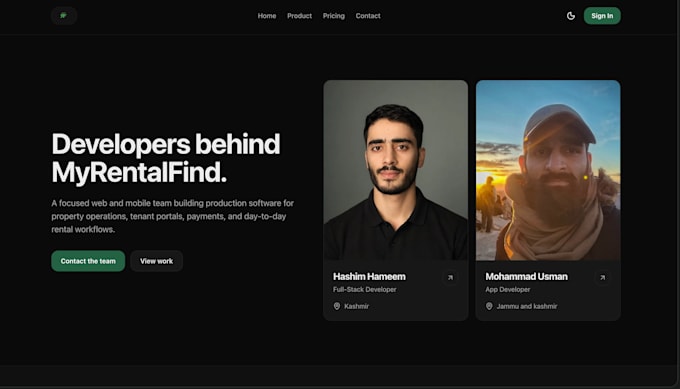The image size is (680, 389).
Task: Click the Hashim Hameem name text
Action: point(369,277)
